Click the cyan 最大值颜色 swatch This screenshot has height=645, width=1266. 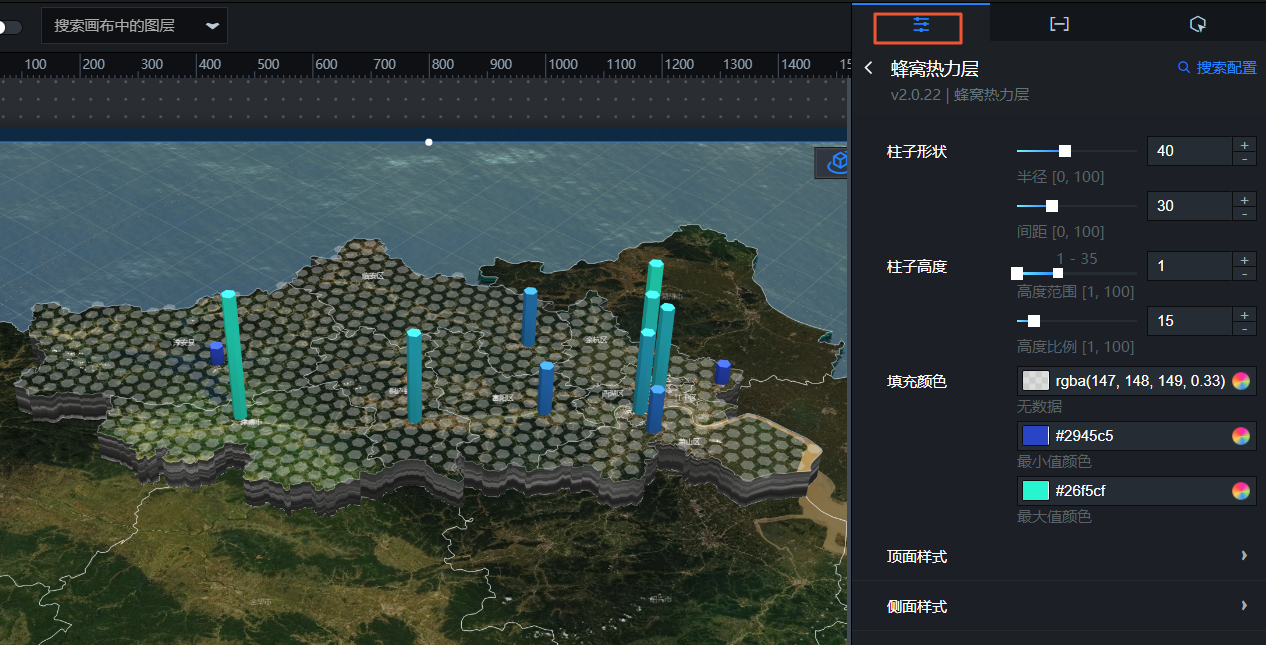coord(1036,491)
